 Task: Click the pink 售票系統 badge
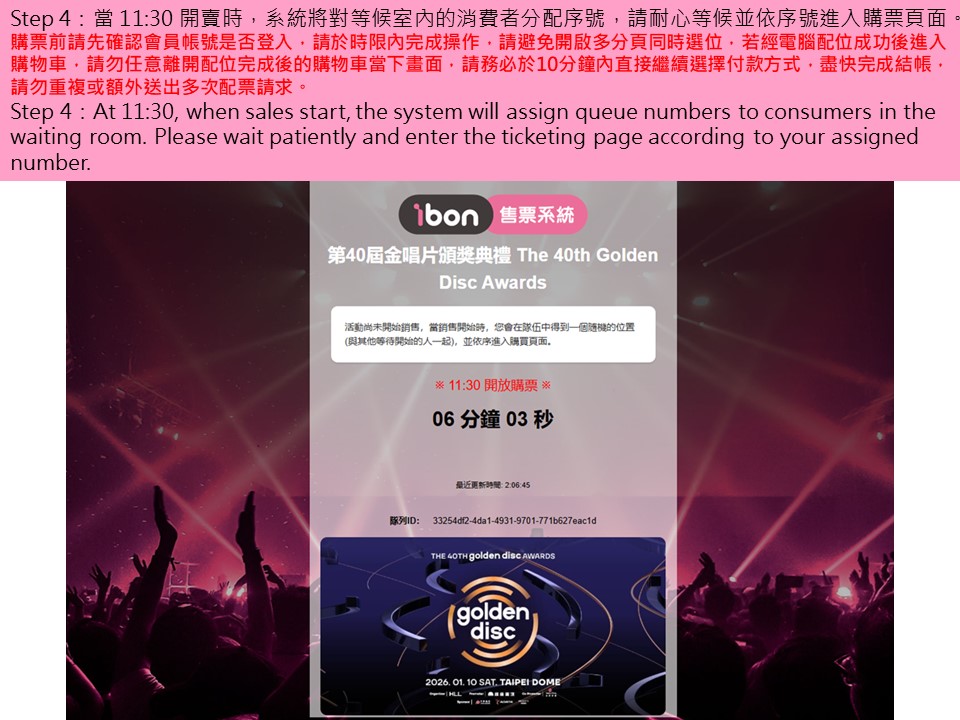(x=537, y=215)
